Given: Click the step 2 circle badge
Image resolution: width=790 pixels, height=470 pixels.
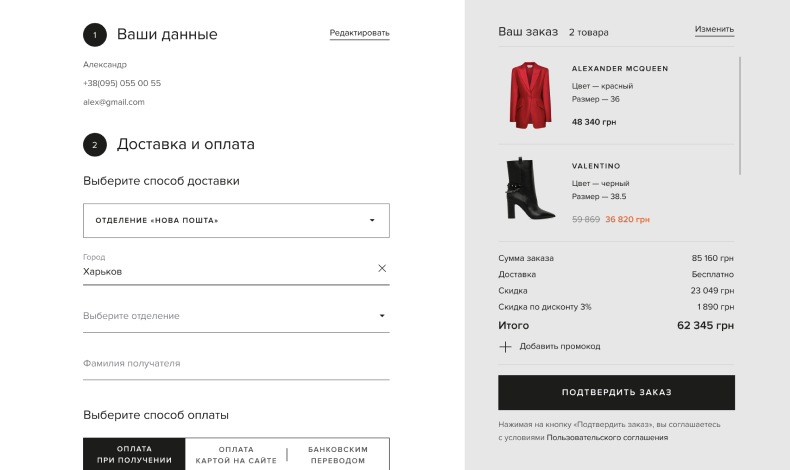Looking at the screenshot, I should 95,145.
